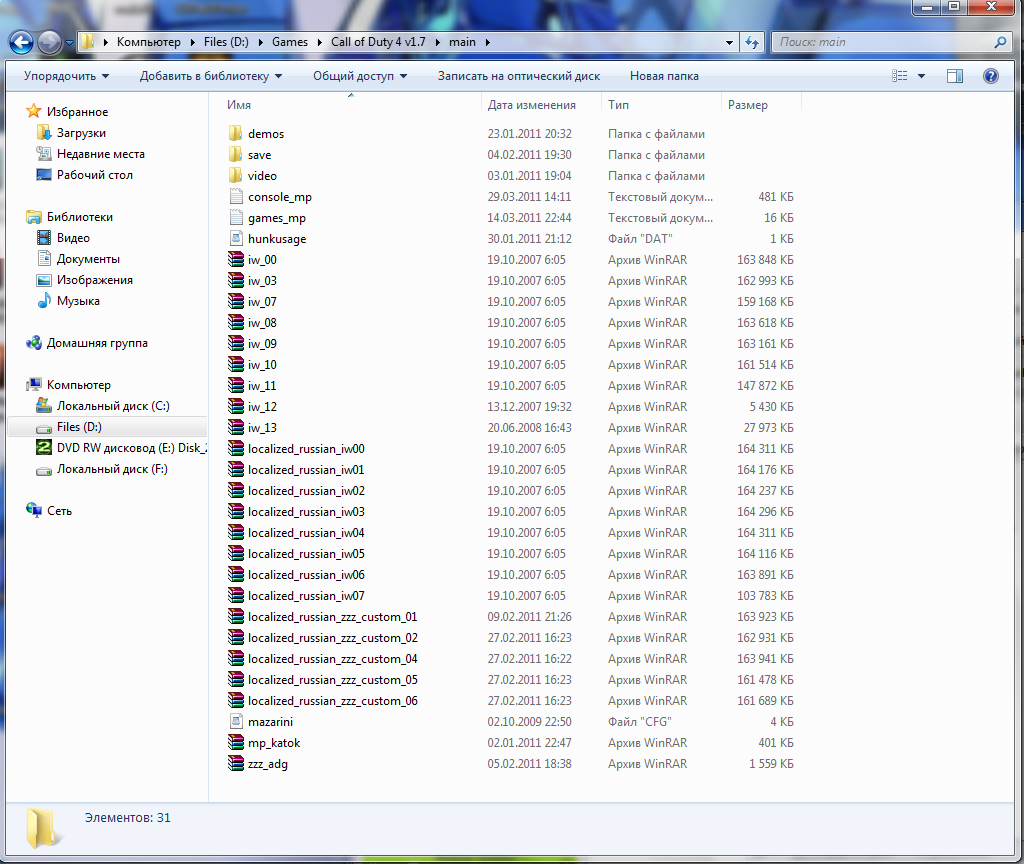Image resolution: width=1024 pixels, height=864 pixels.
Task: Select 'Компьютер' in navigation pane
Action: 78,385
